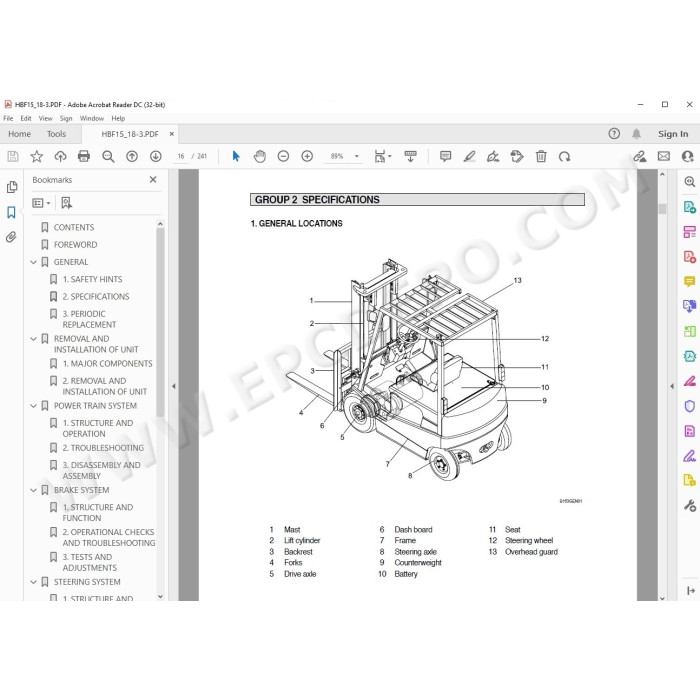Go to next page arrow
The height and width of the screenshot is (700, 700).
(x=155, y=156)
